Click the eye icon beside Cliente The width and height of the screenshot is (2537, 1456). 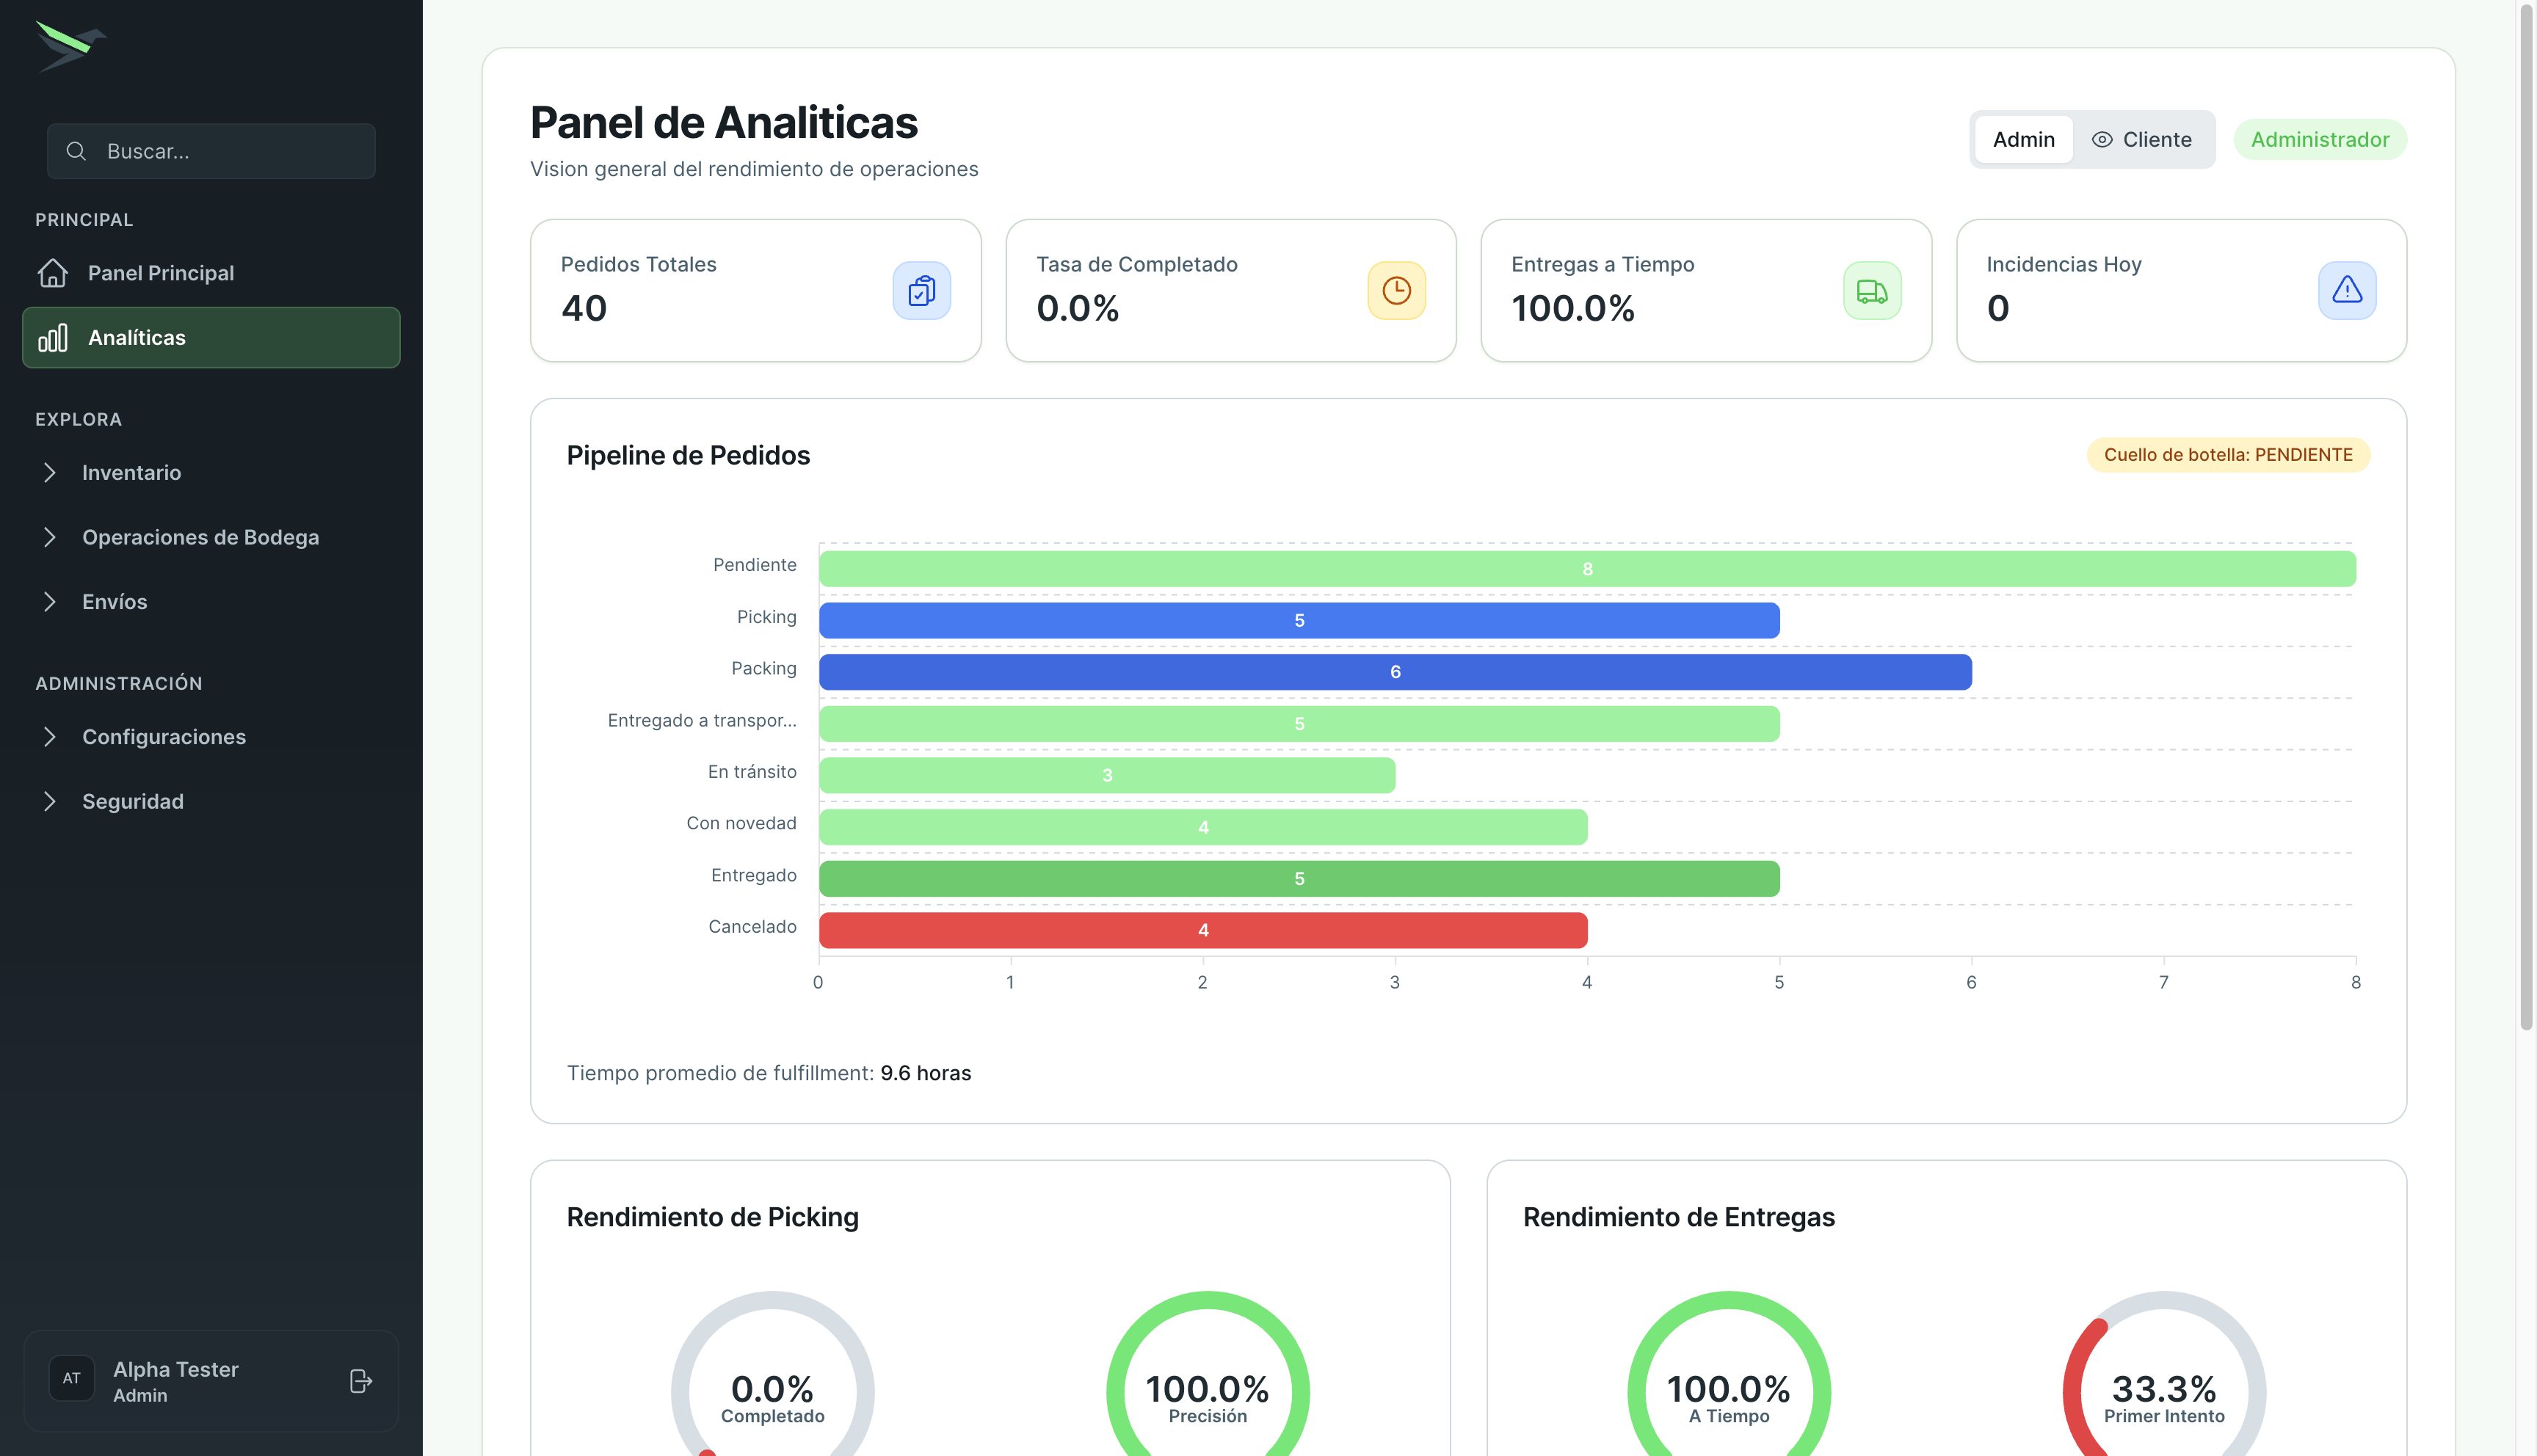(2102, 140)
